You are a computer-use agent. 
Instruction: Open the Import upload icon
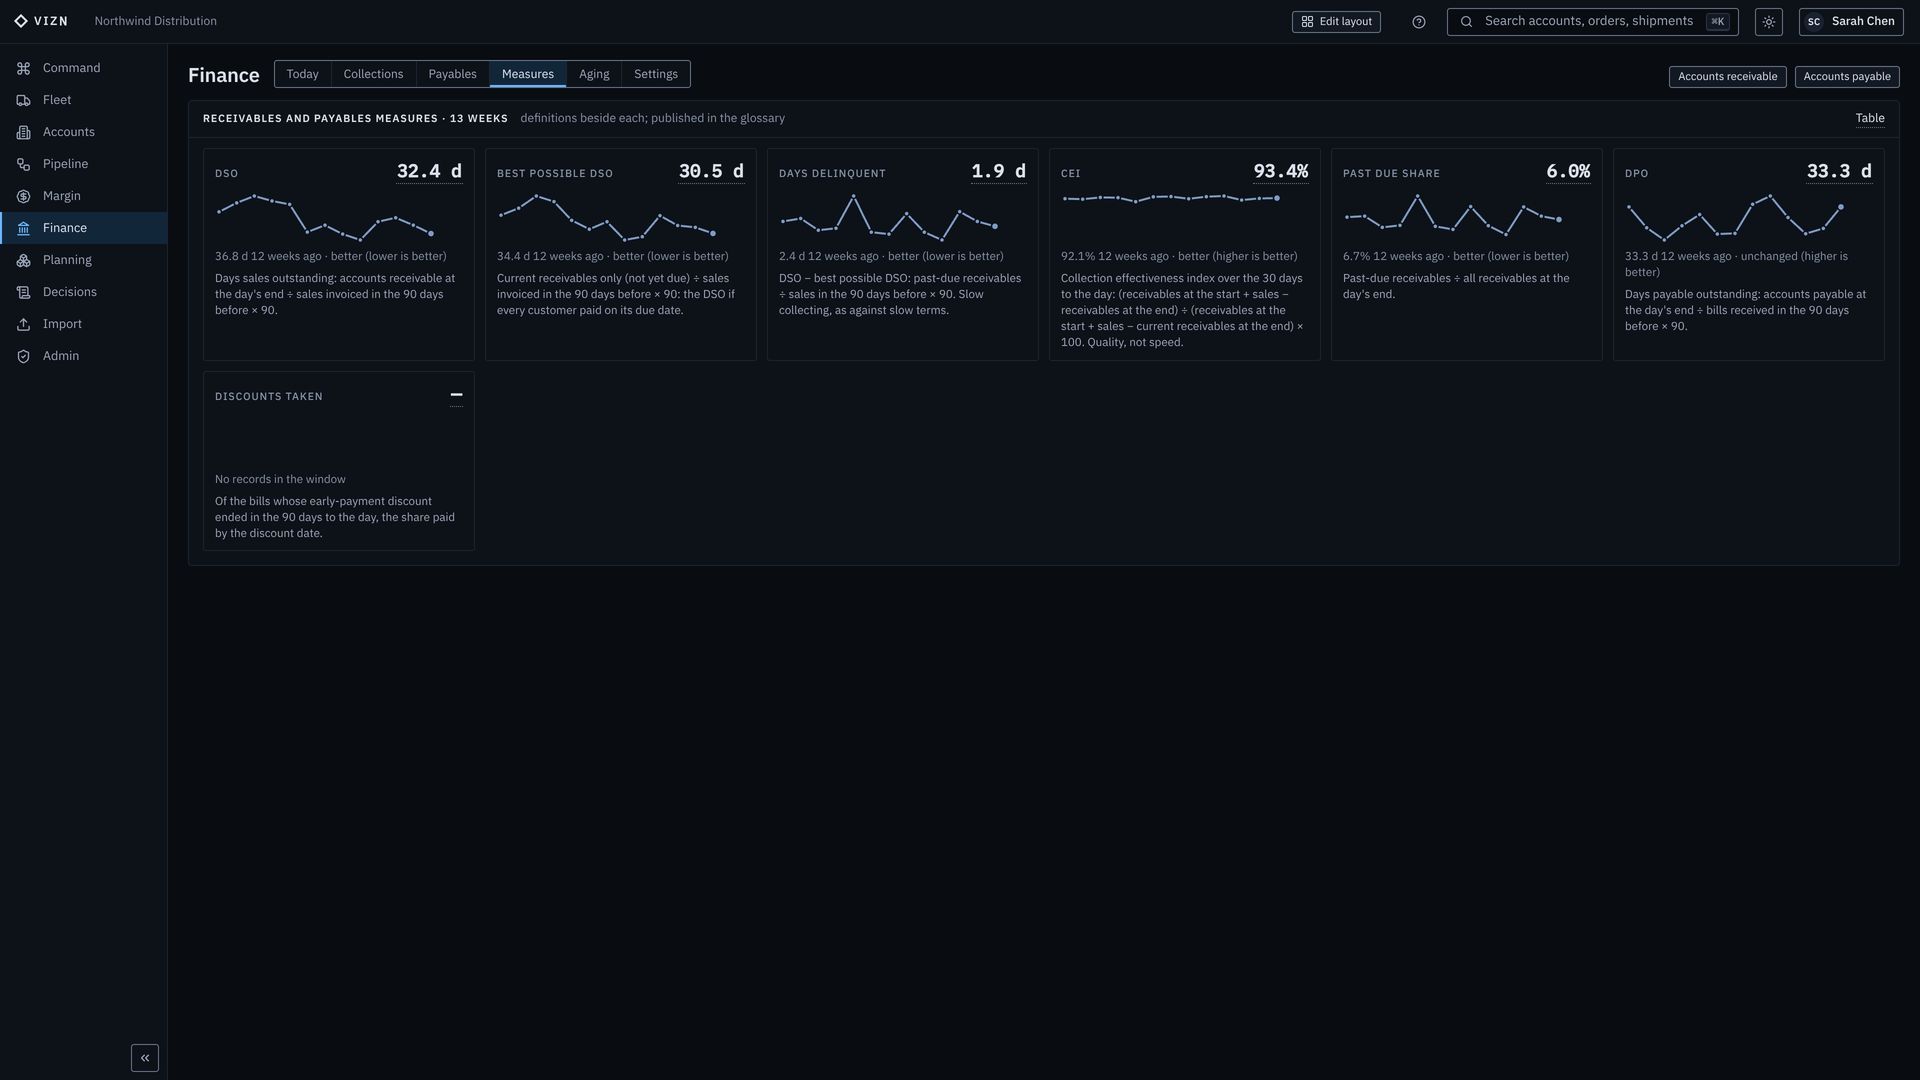pos(23,324)
